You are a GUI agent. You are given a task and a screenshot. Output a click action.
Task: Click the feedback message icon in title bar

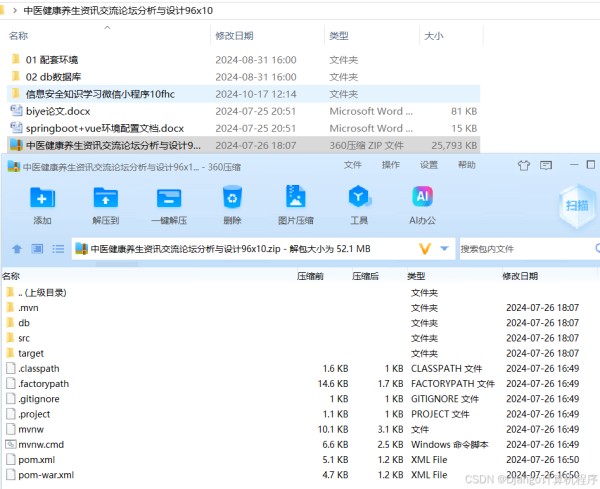click(546, 165)
